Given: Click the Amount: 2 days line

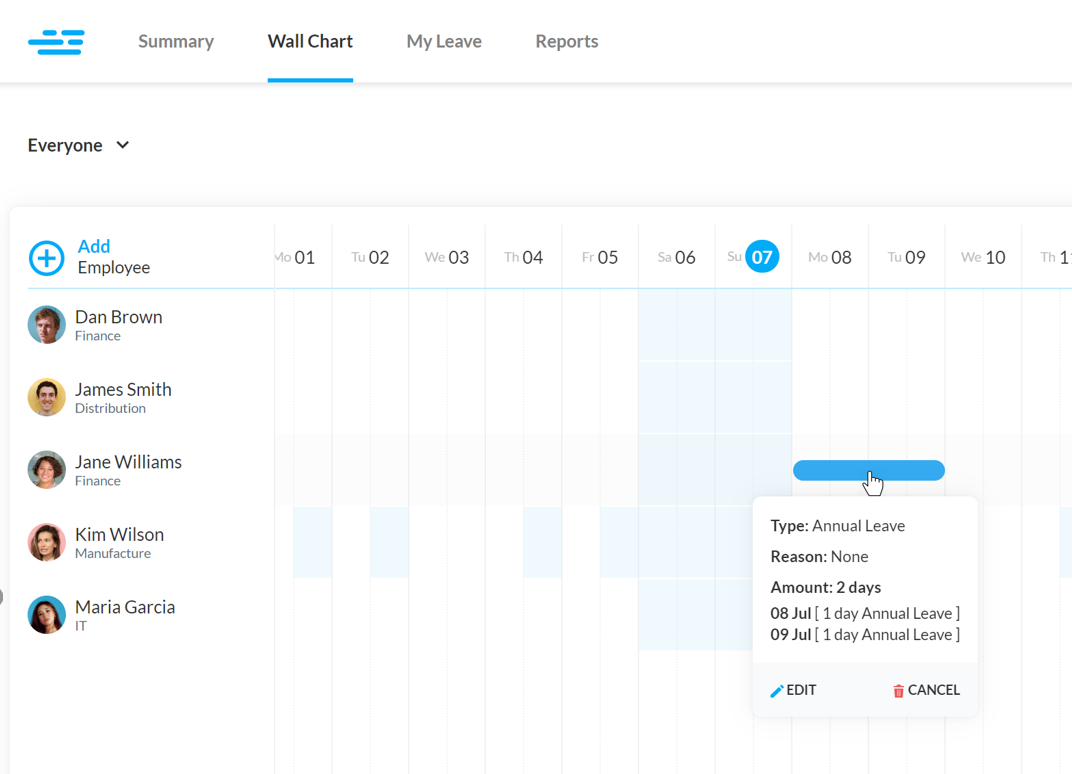Looking at the screenshot, I should coord(825,587).
